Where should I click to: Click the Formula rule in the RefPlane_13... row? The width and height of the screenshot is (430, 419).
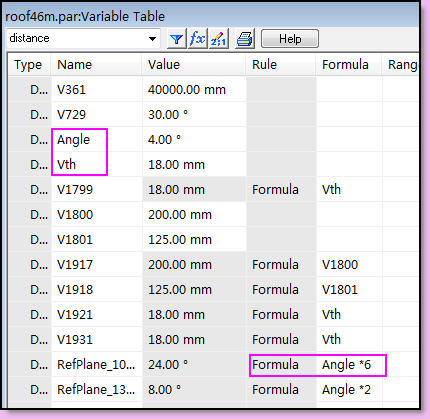[281, 390]
